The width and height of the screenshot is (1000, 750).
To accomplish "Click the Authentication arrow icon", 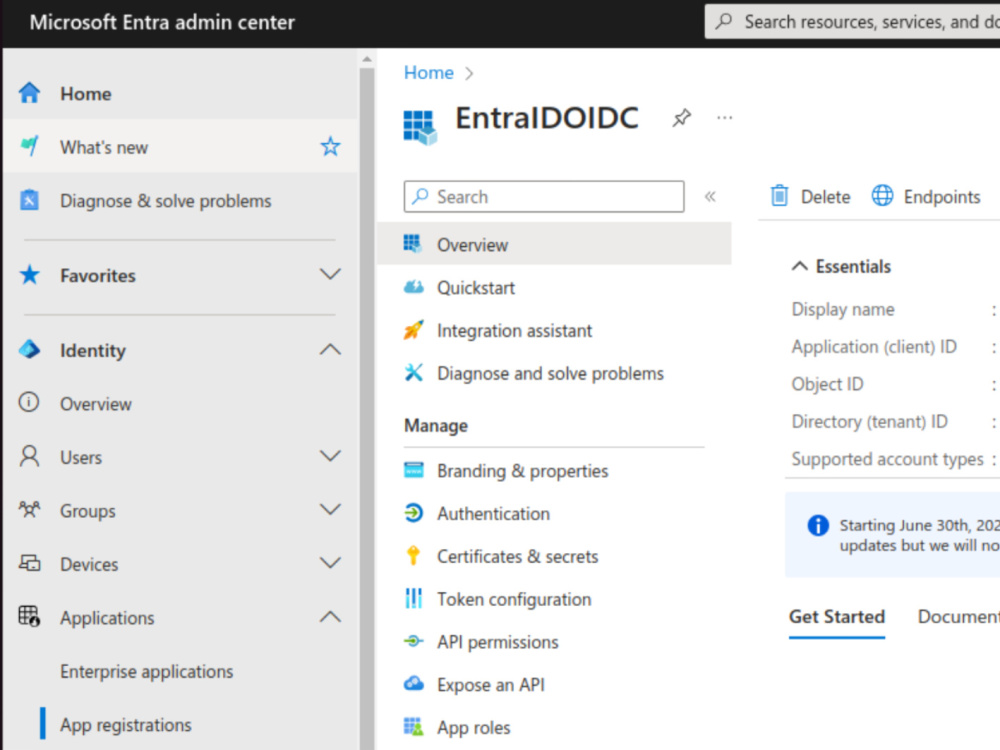I will coord(413,513).
